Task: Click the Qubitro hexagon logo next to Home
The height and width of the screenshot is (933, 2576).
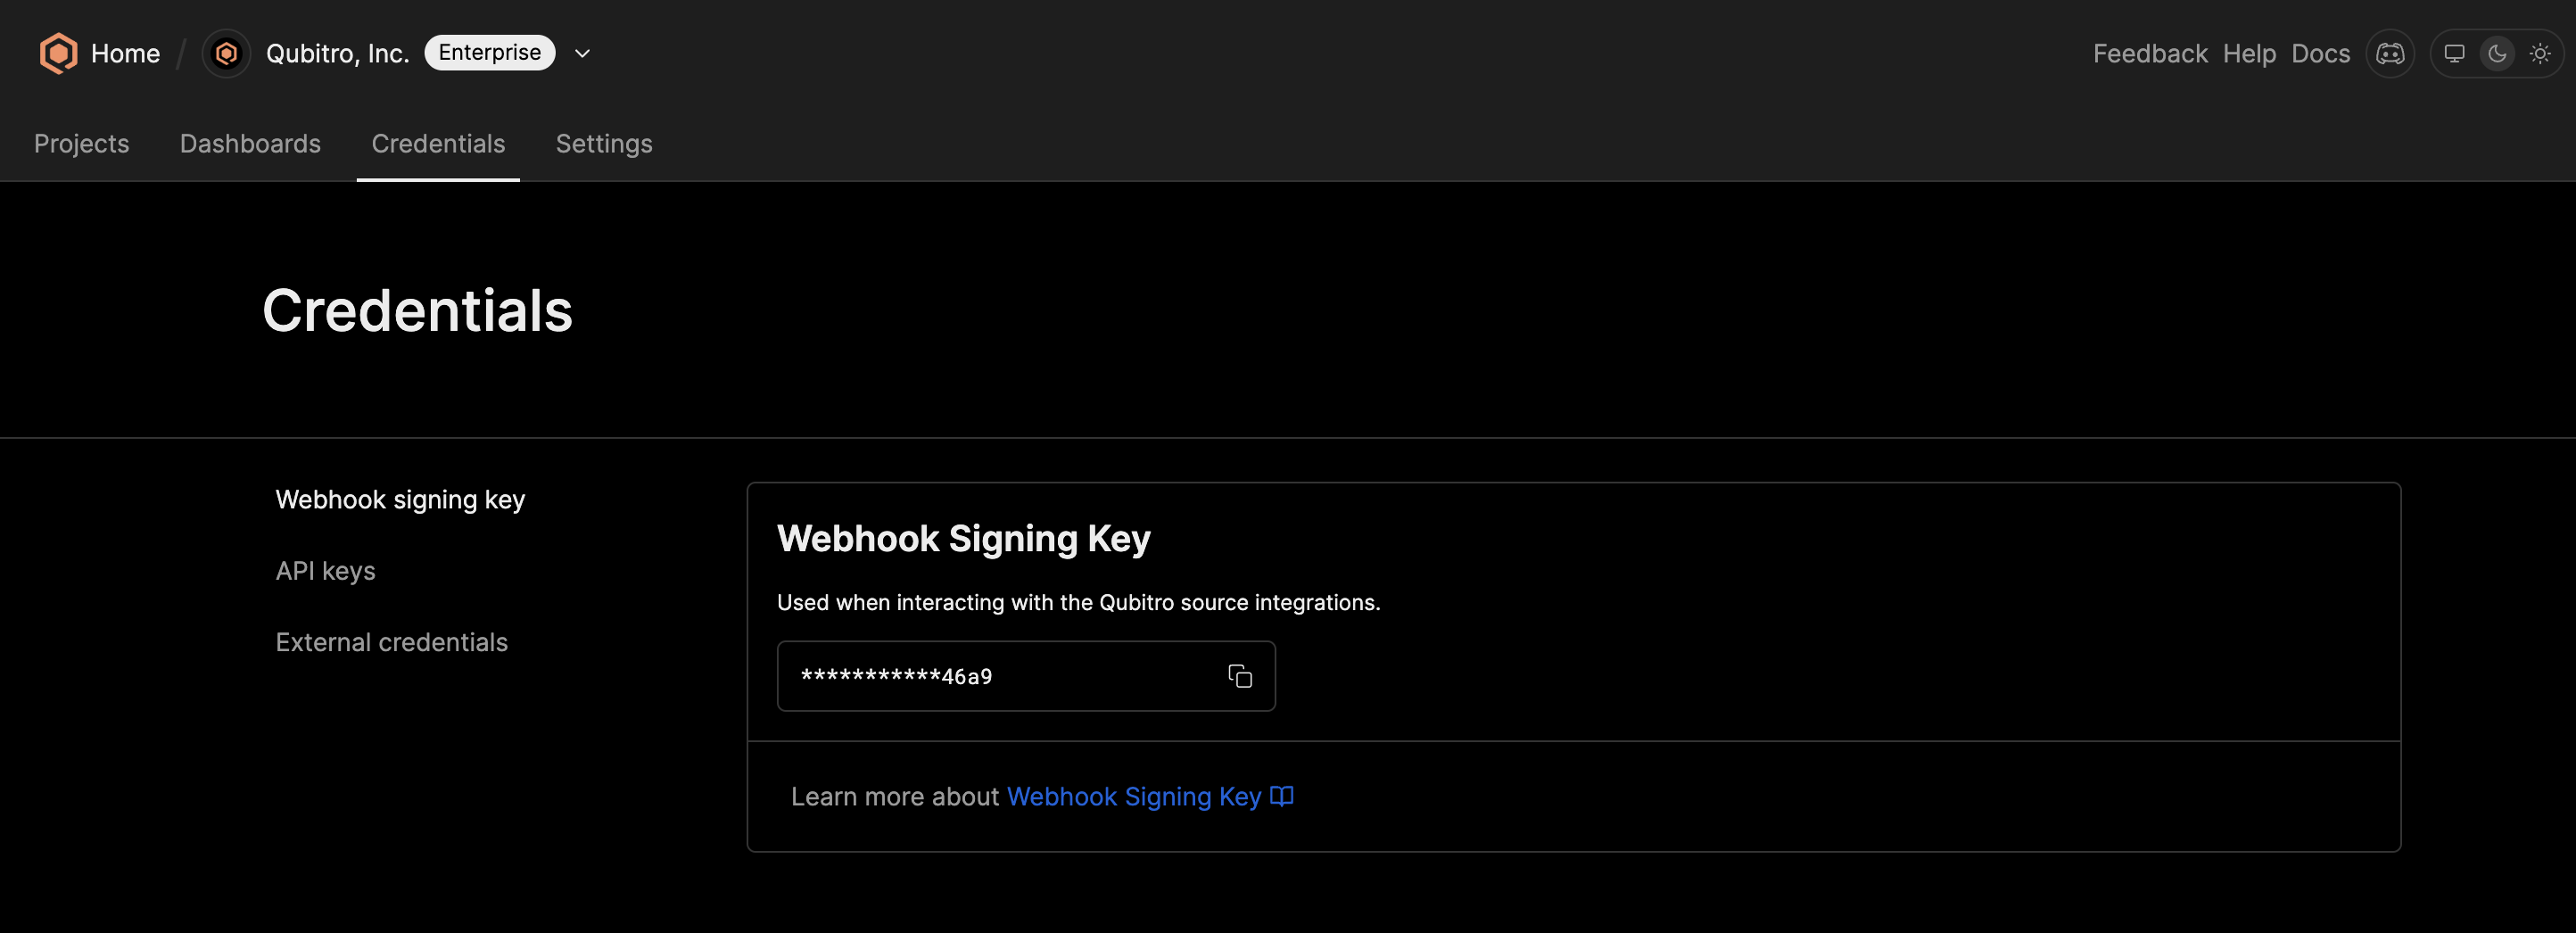Action: tap(58, 53)
